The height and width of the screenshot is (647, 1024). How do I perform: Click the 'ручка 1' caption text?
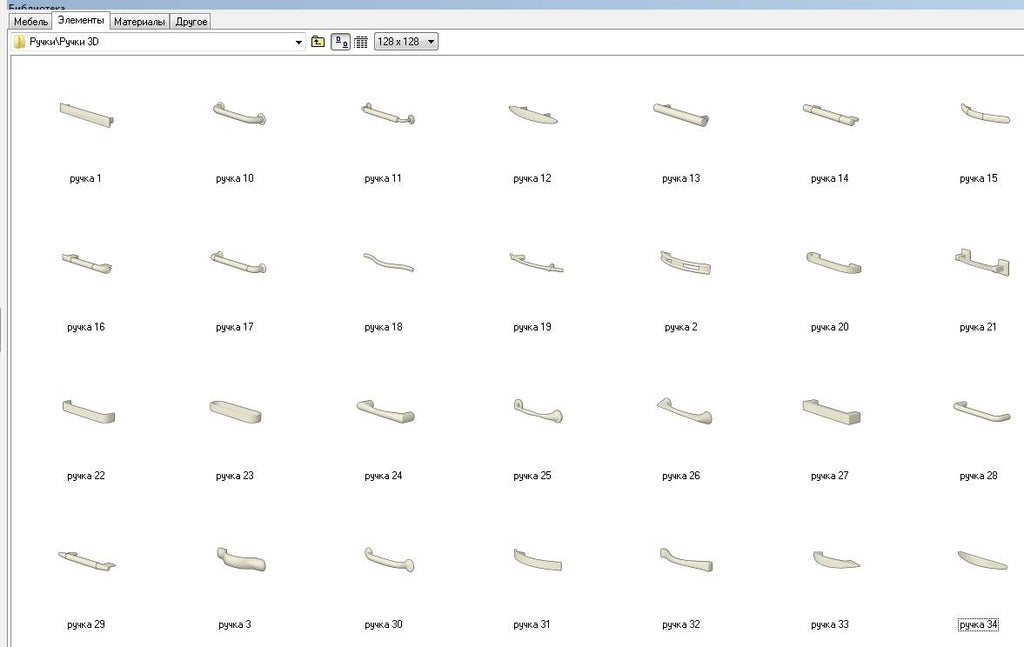86,178
